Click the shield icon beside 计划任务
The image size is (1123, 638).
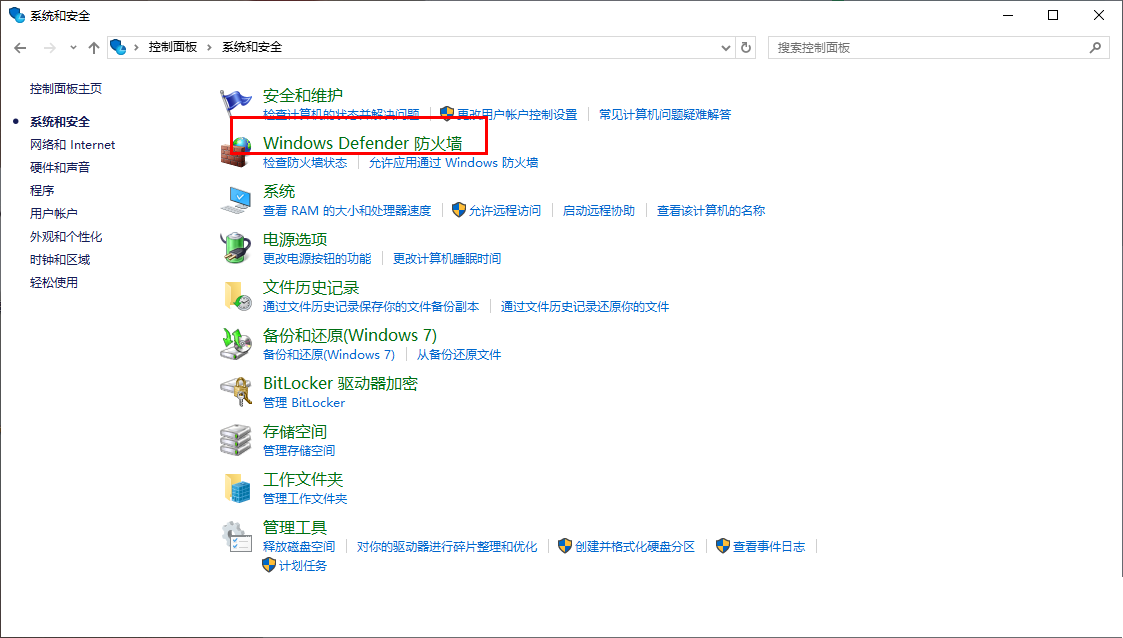tap(269, 565)
